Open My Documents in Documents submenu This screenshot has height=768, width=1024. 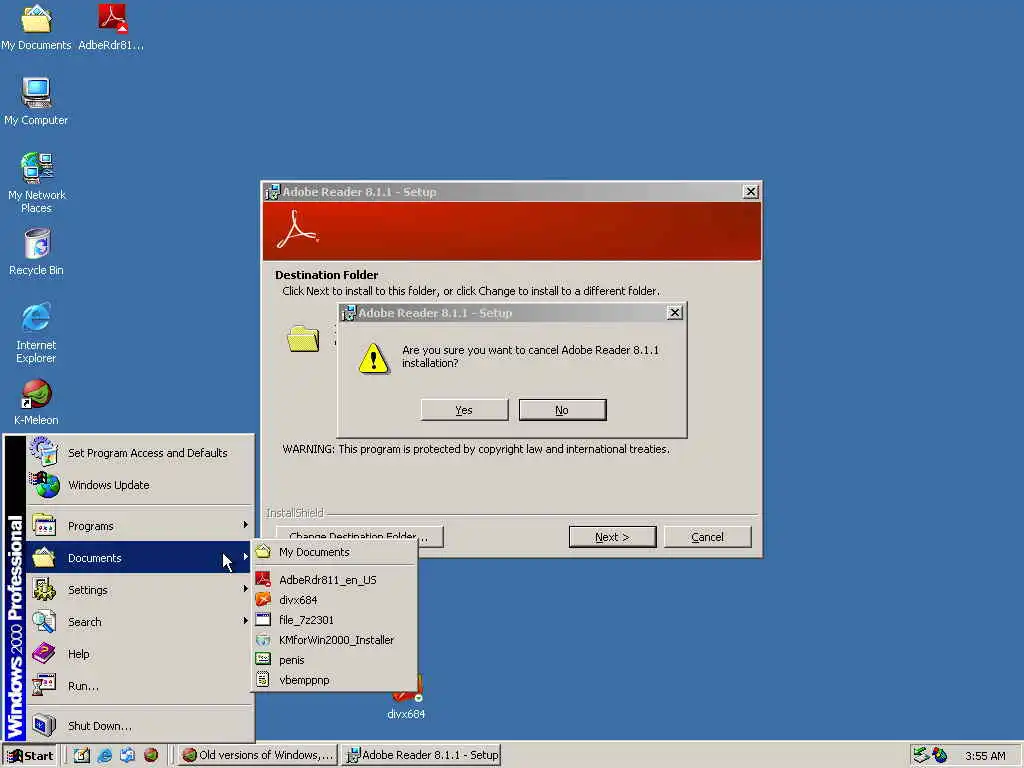coord(334,552)
